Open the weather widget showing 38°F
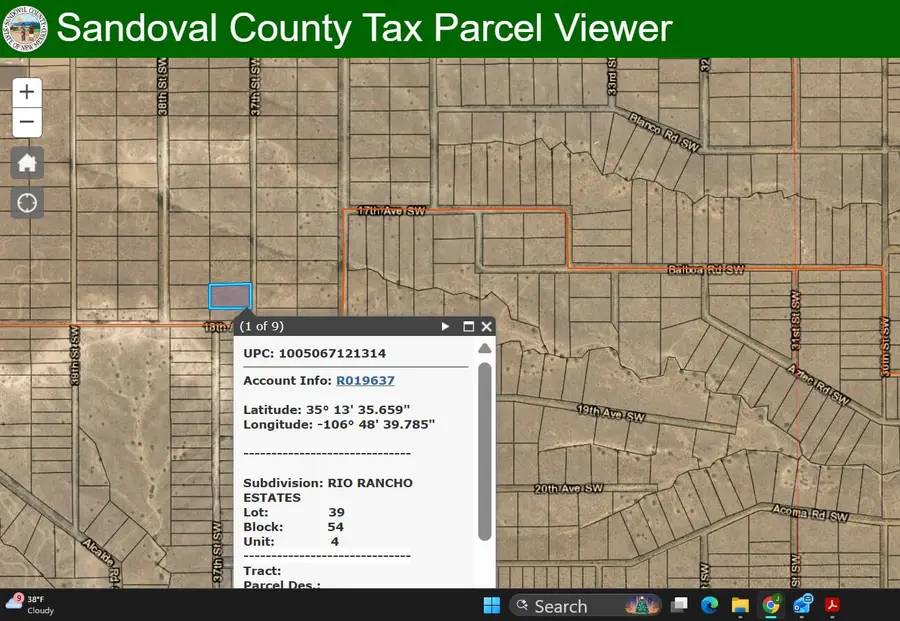This screenshot has height=621, width=900. click(x=30, y=604)
